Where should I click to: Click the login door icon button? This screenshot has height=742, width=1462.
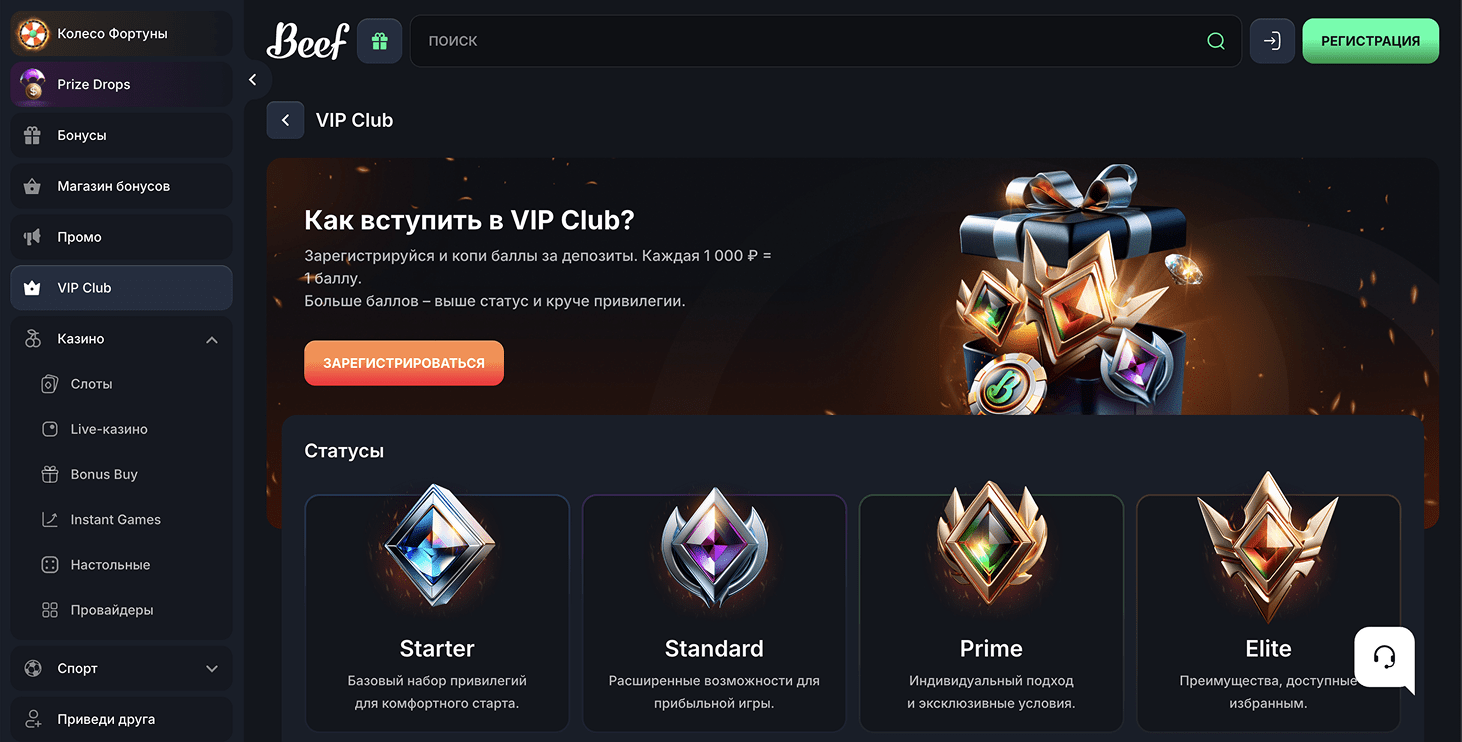[x=1272, y=41]
